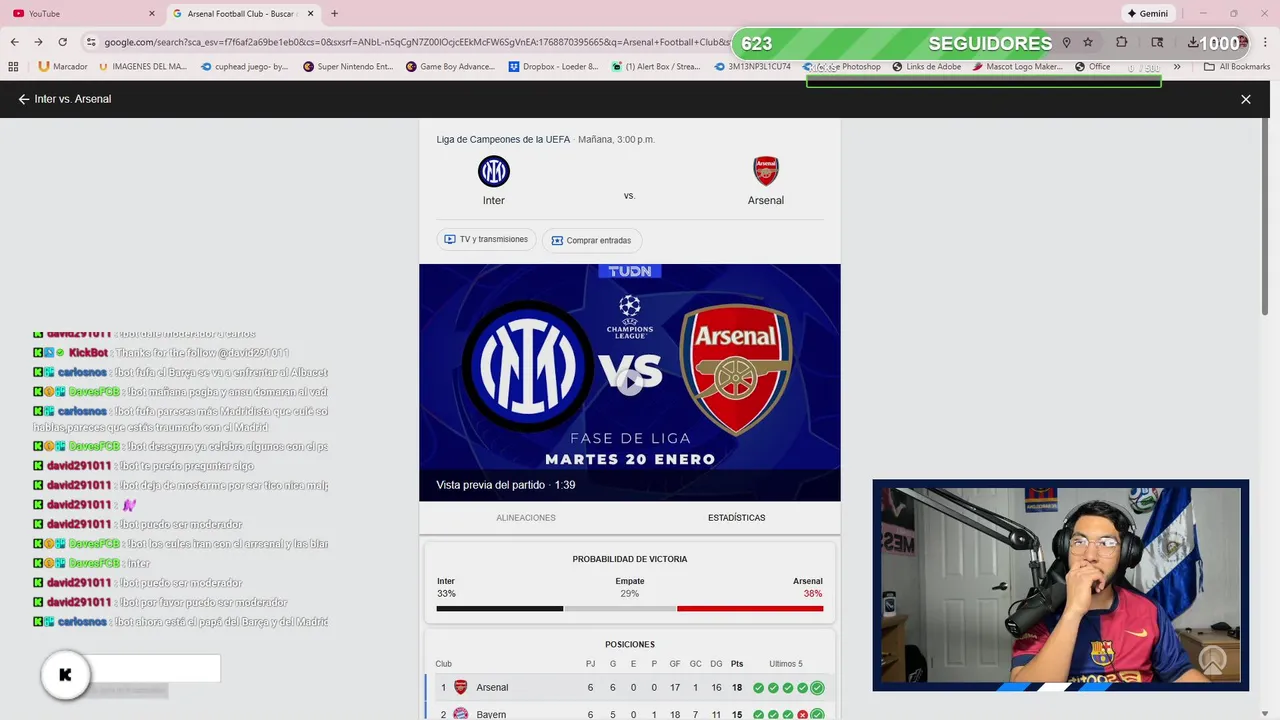This screenshot has height=720, width=1280.
Task: Go back in browser history
Action: click(15, 42)
